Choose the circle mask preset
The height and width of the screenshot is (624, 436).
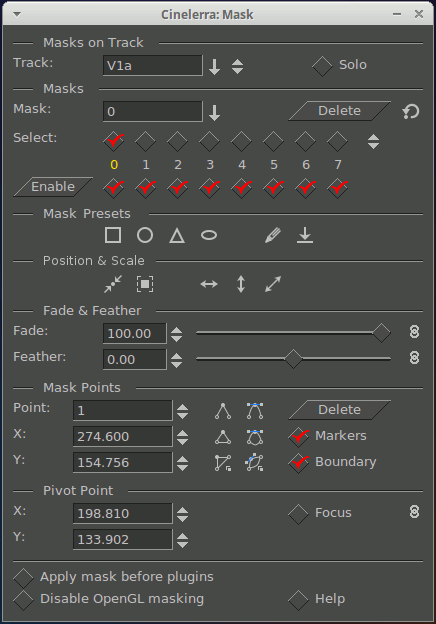(145, 235)
